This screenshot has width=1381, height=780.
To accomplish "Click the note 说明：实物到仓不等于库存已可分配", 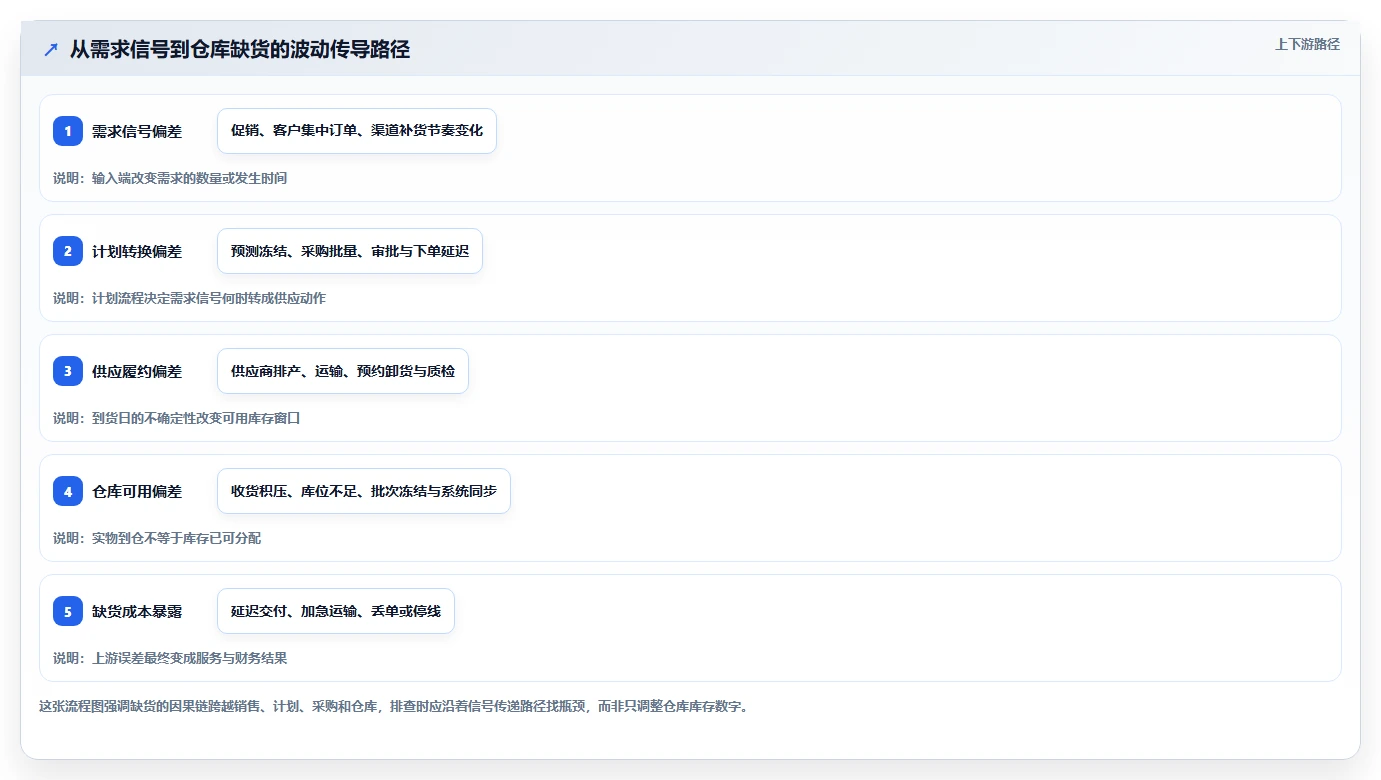I will click(x=157, y=538).
